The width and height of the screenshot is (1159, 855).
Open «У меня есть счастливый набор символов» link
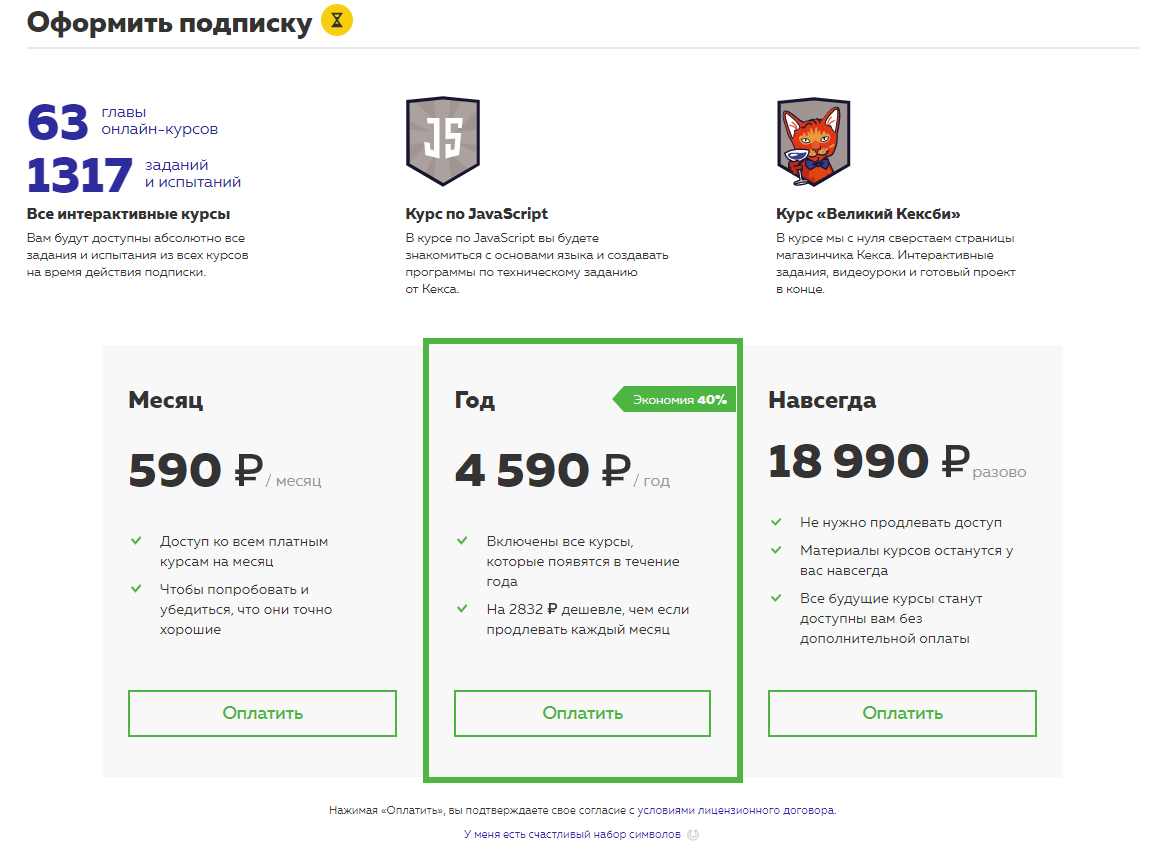coord(571,834)
